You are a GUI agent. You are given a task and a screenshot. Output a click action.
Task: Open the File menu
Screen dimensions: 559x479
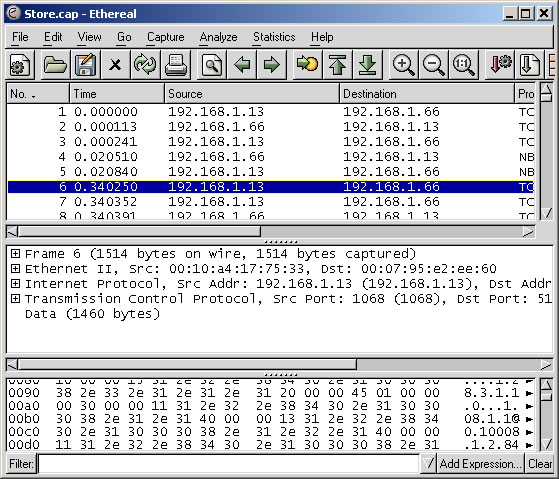(20, 37)
